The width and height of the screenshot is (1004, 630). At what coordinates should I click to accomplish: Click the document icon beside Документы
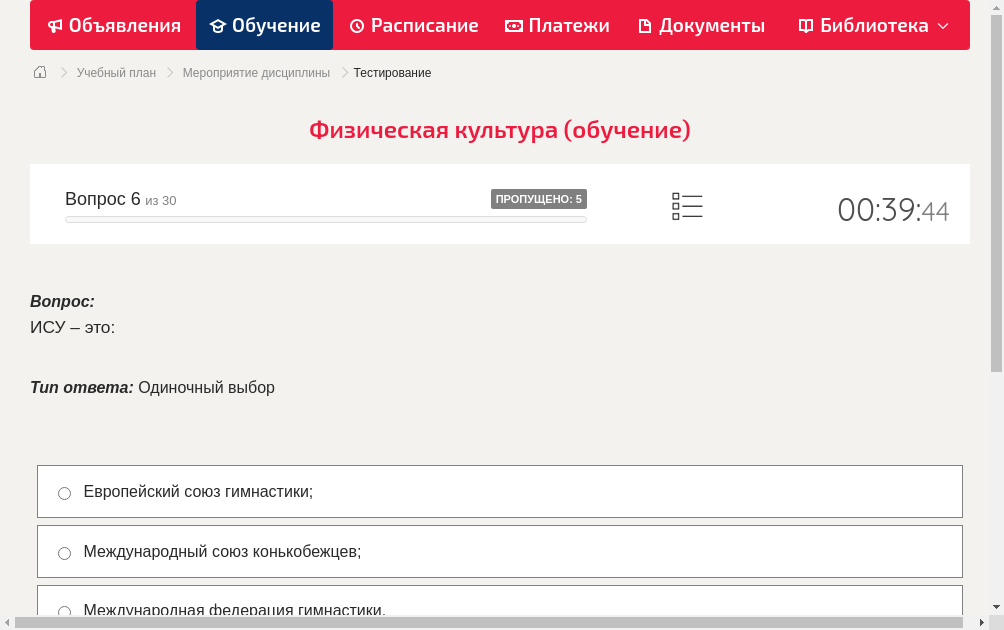(645, 25)
